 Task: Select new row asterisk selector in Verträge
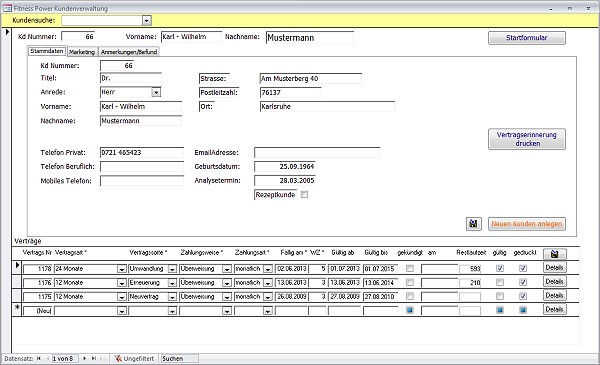coord(17,309)
